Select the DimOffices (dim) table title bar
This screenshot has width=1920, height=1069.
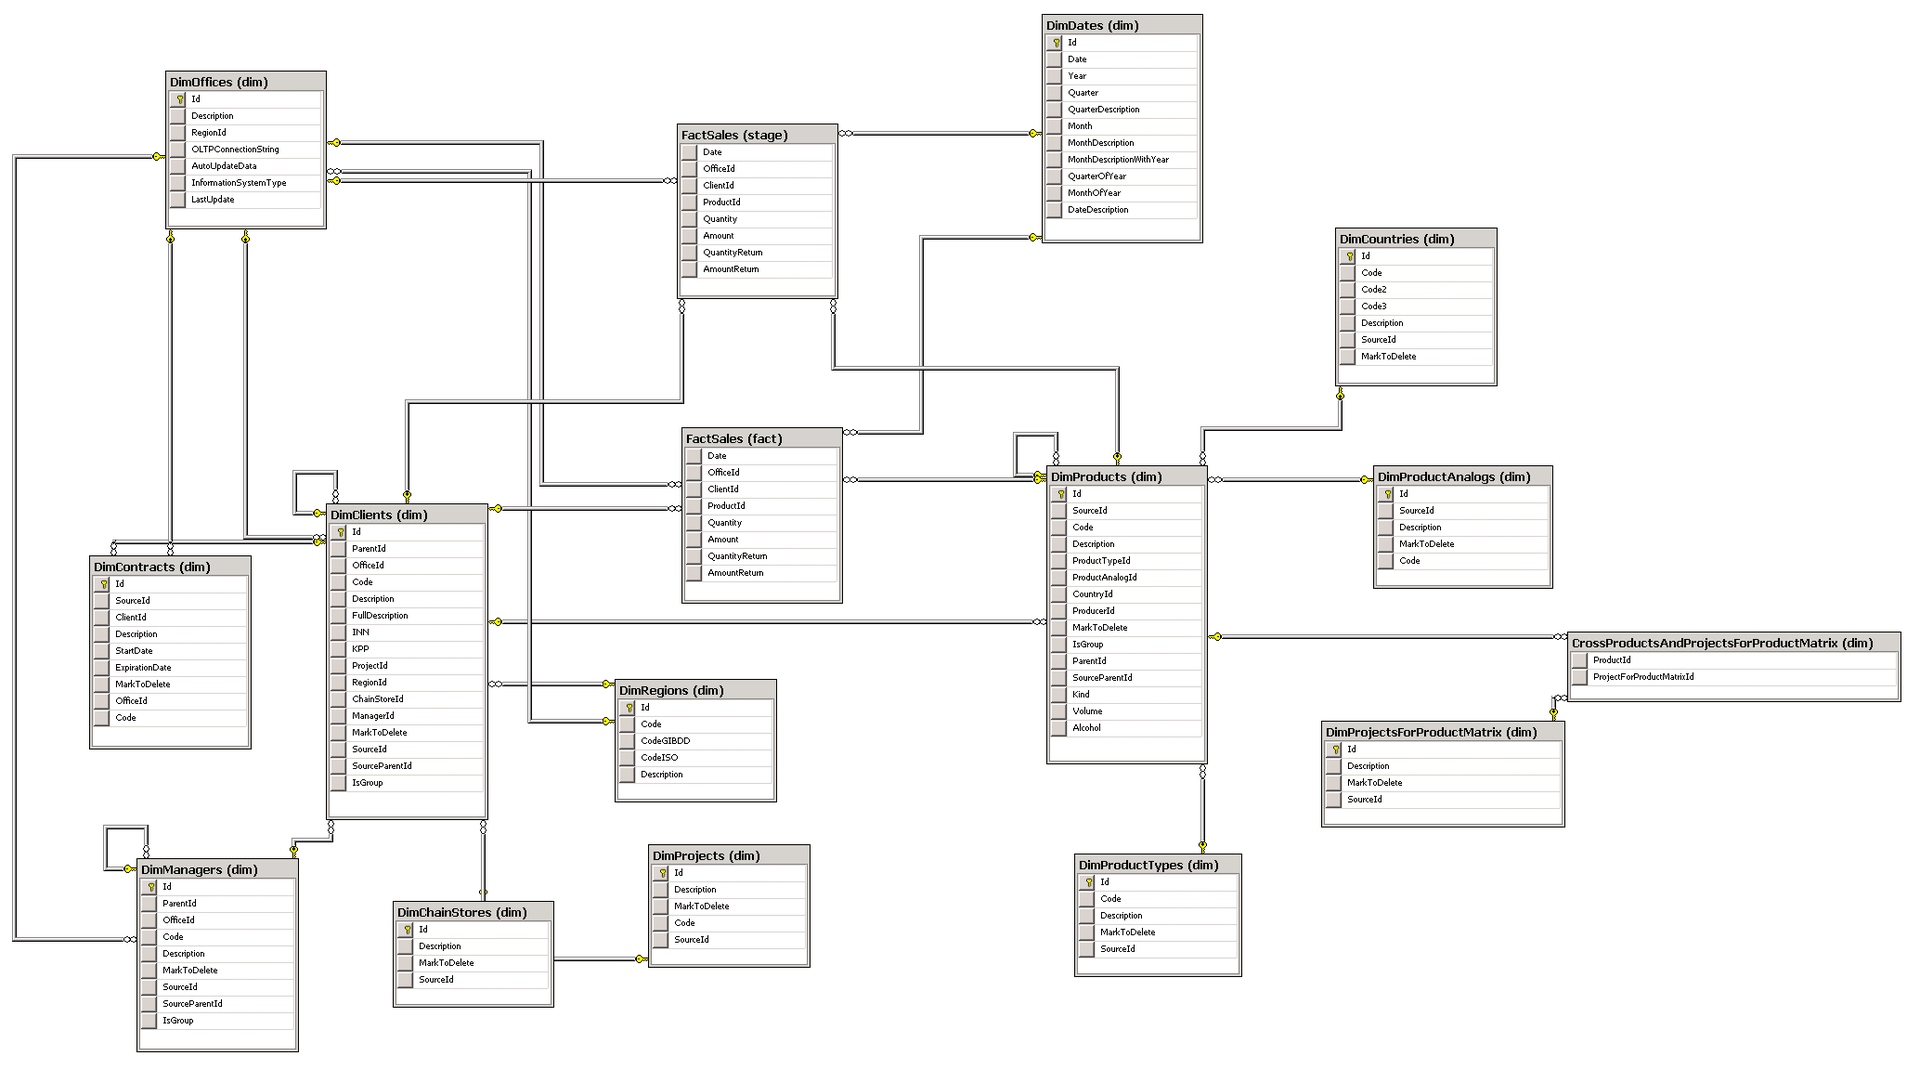coord(246,82)
